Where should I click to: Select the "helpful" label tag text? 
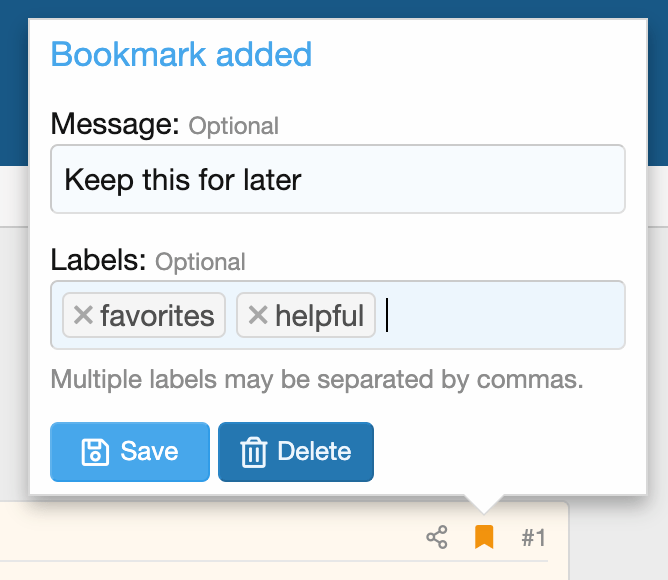(x=319, y=316)
